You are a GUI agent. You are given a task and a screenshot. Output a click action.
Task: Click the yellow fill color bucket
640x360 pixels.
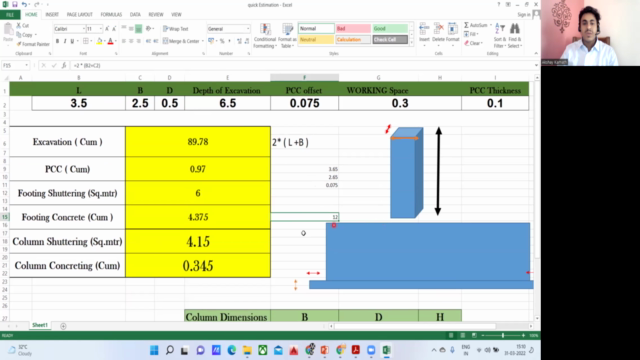(x=99, y=41)
